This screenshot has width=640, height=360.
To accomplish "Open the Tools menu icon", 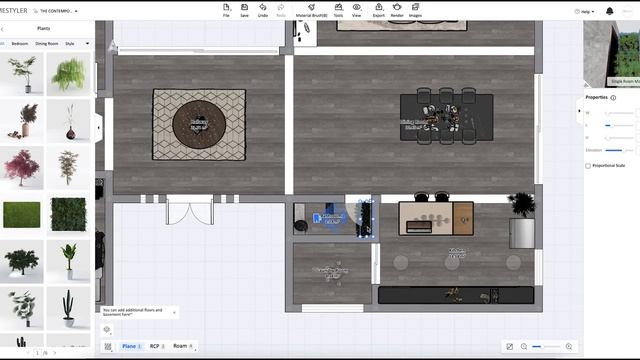I will point(338,8).
